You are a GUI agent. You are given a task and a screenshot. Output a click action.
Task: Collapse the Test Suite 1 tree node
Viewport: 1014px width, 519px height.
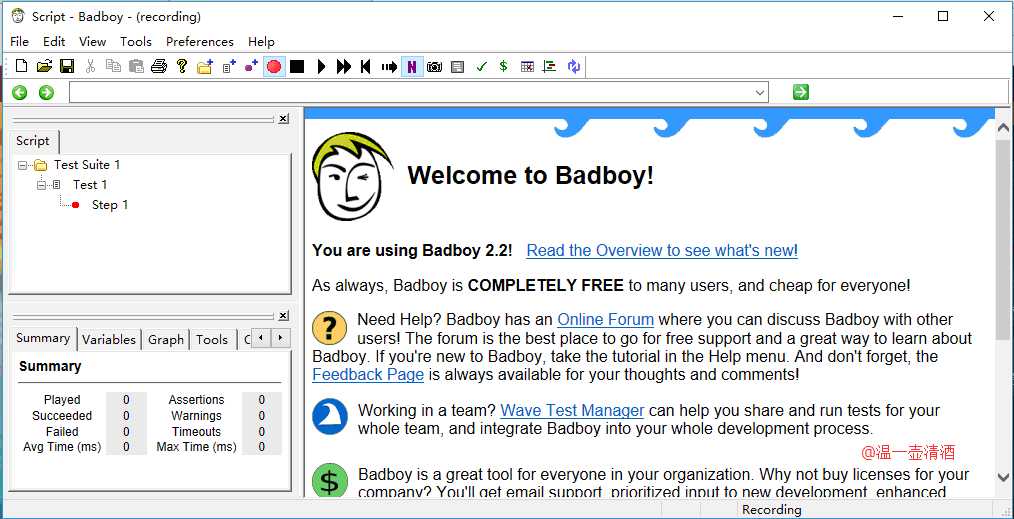(23, 165)
